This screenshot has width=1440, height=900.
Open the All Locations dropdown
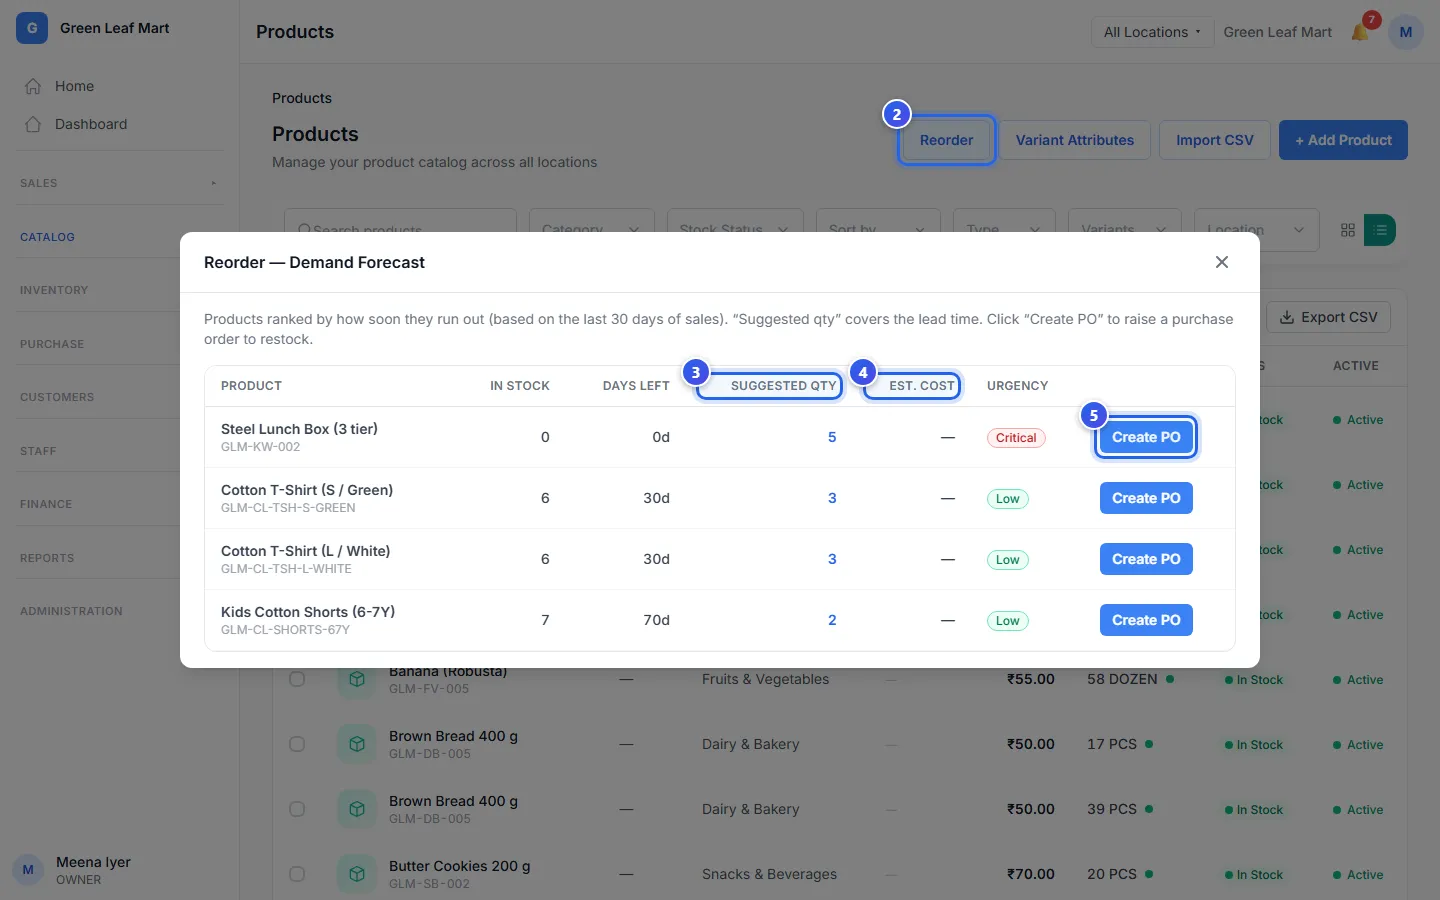click(x=1152, y=32)
